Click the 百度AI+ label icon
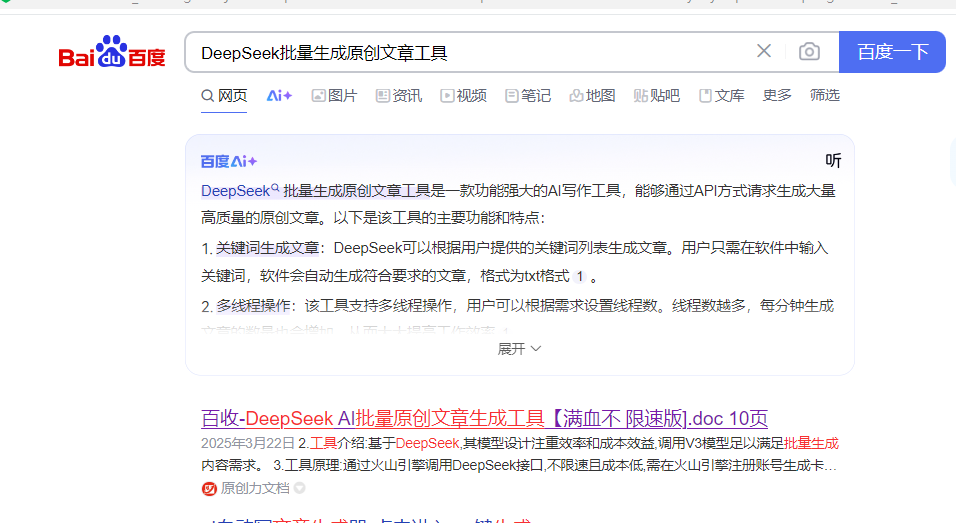The width and height of the screenshot is (956, 523). tap(229, 162)
